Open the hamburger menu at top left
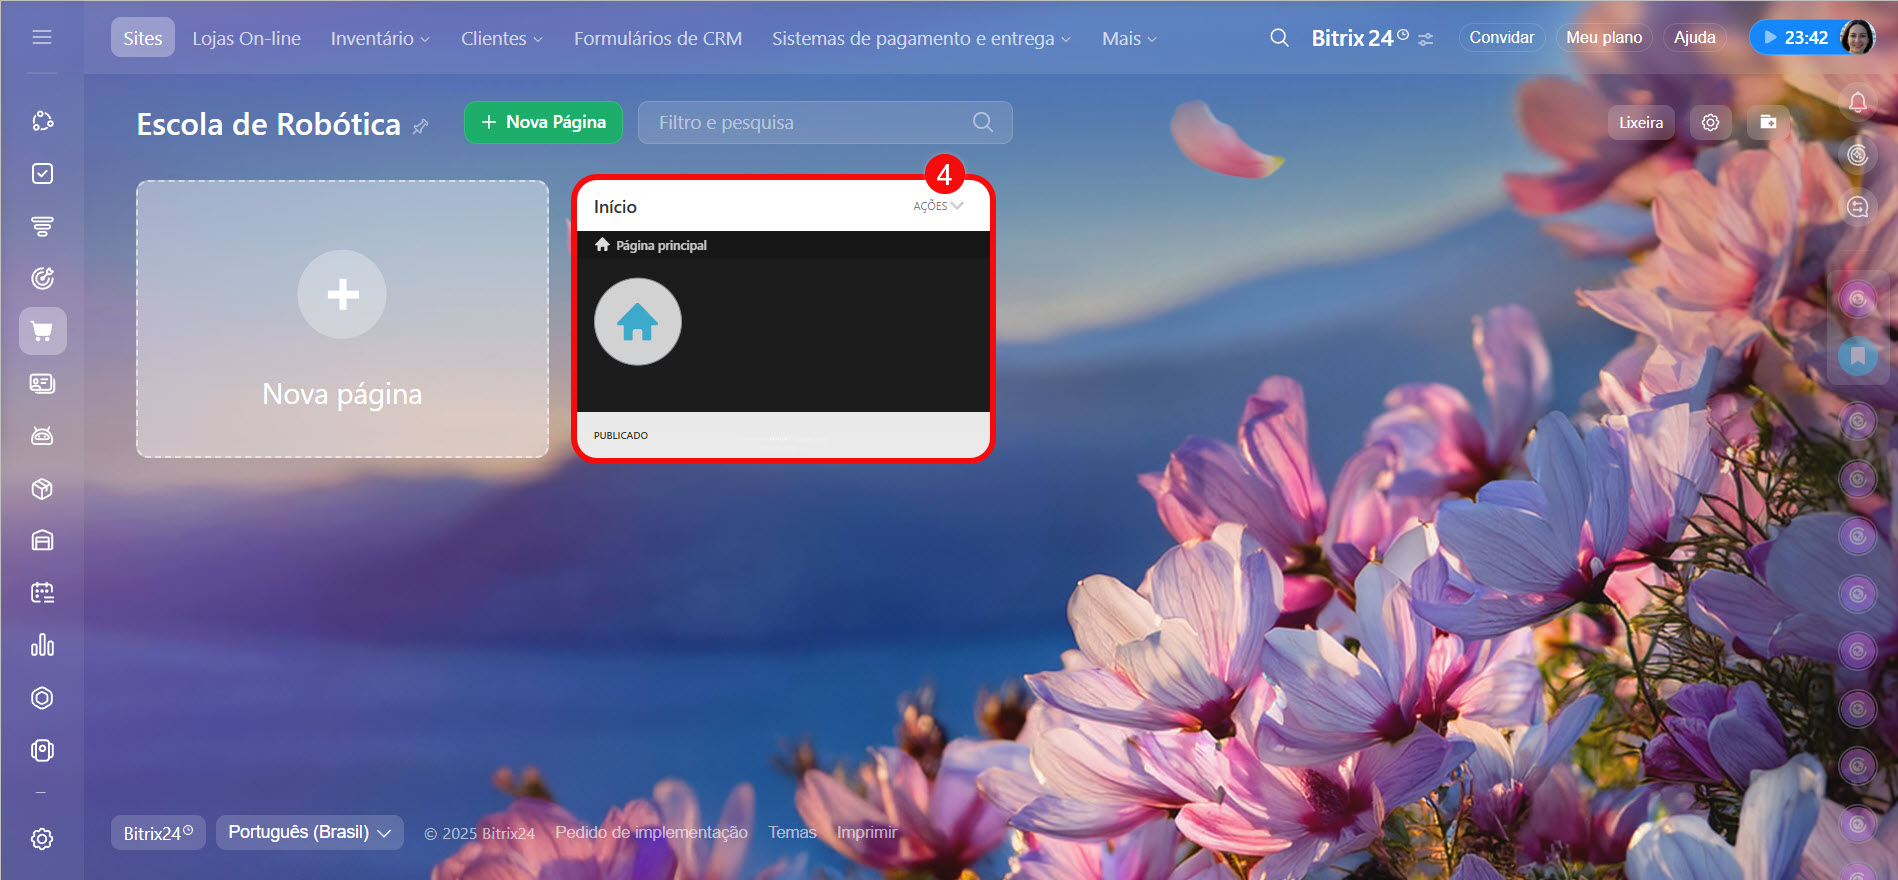 [42, 37]
